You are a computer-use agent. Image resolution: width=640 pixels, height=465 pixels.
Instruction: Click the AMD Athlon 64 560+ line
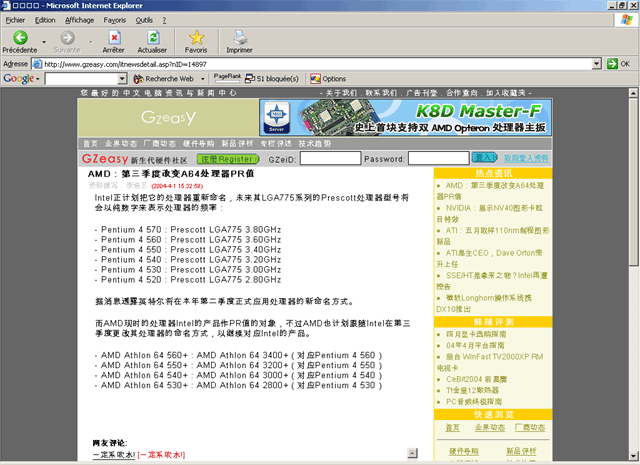pyautogui.click(x=238, y=355)
